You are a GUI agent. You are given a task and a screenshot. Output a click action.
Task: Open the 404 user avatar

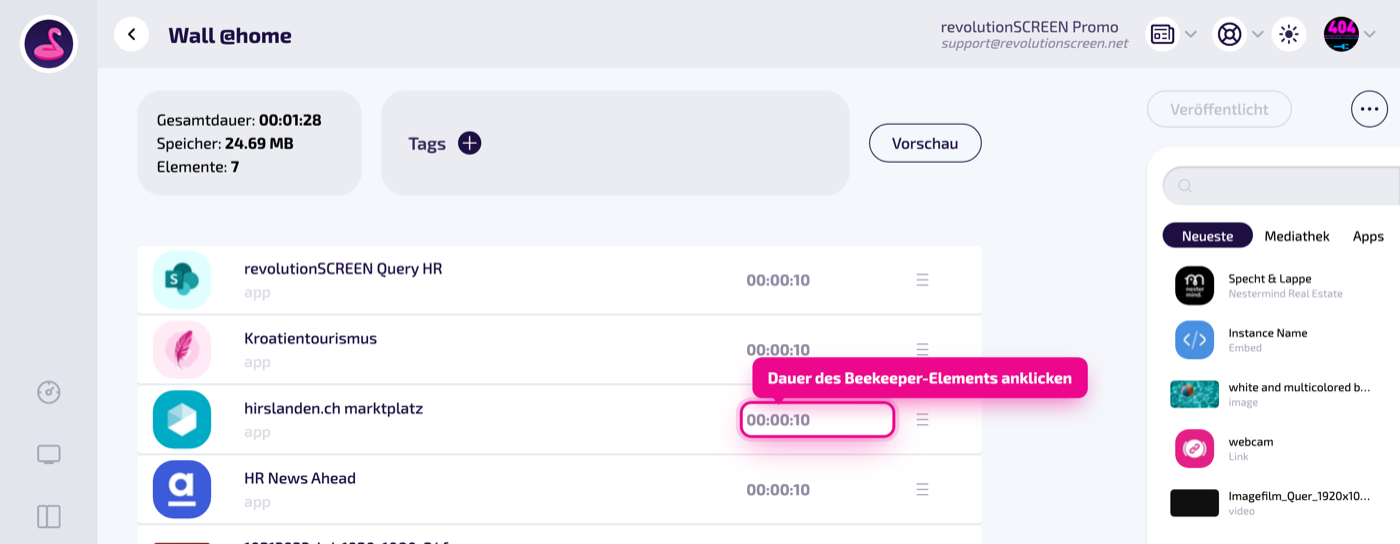point(1341,34)
